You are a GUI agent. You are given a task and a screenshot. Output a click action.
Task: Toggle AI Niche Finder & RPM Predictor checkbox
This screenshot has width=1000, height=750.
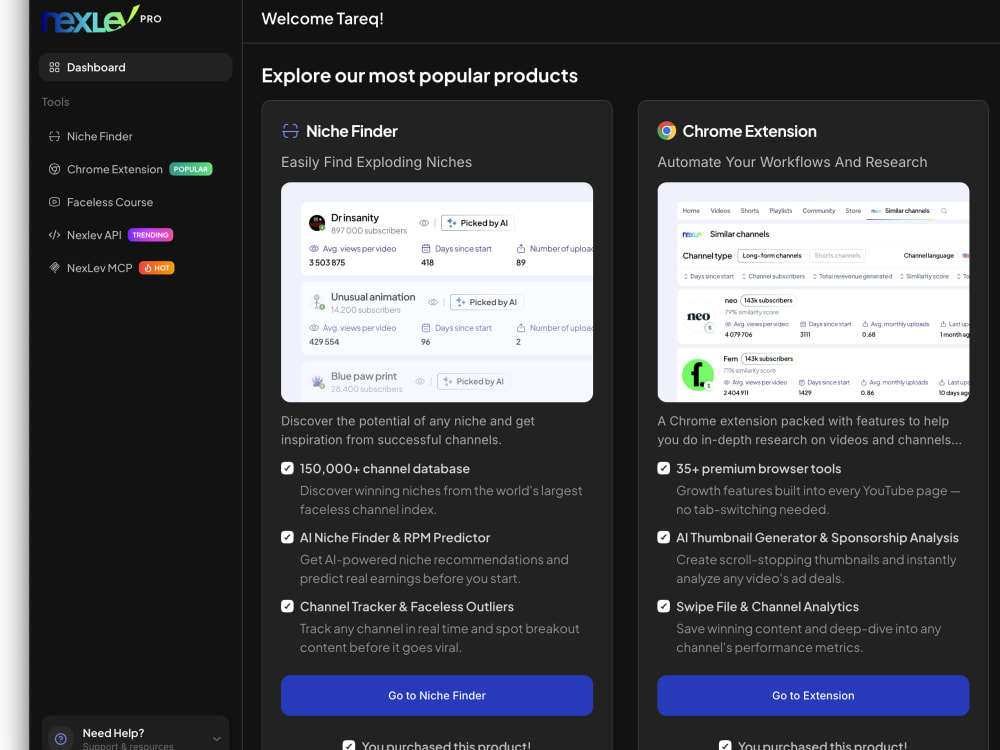tap(288, 538)
